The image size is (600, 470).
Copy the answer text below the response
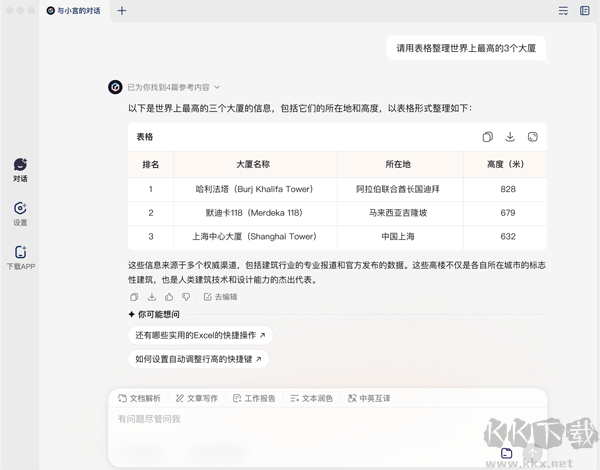coord(134,297)
